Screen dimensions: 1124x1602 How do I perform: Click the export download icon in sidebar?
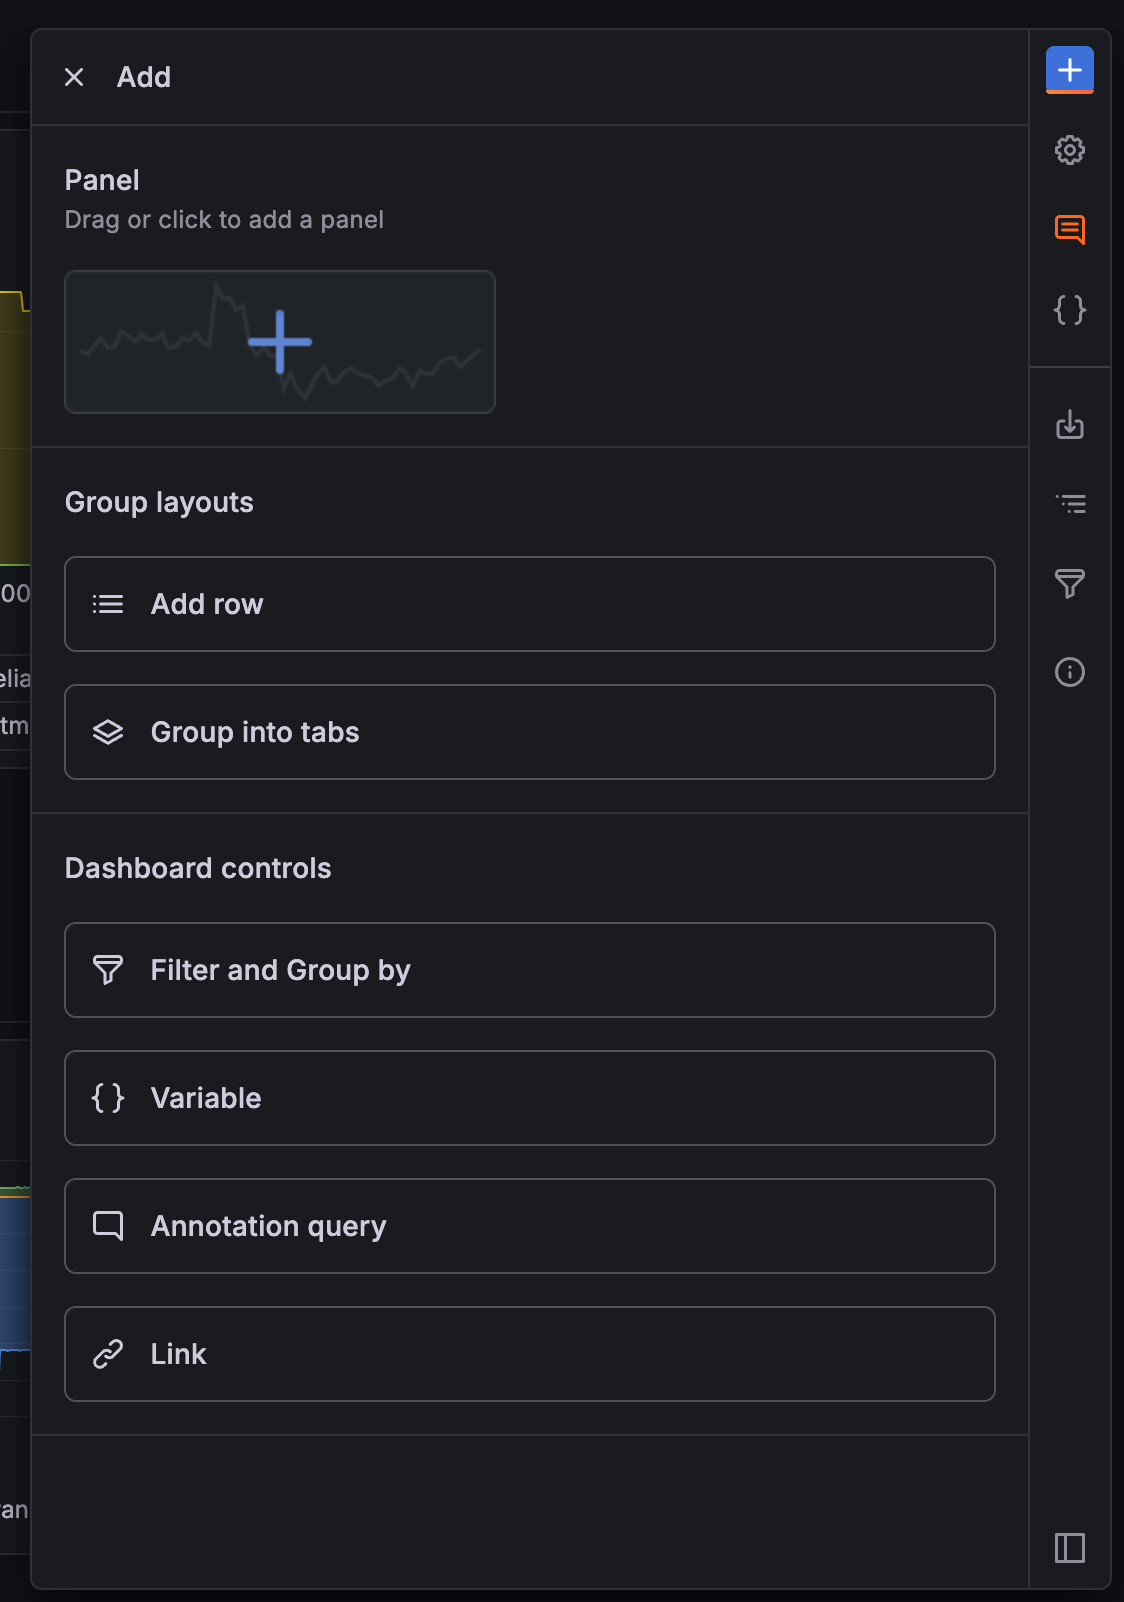pyautogui.click(x=1069, y=425)
